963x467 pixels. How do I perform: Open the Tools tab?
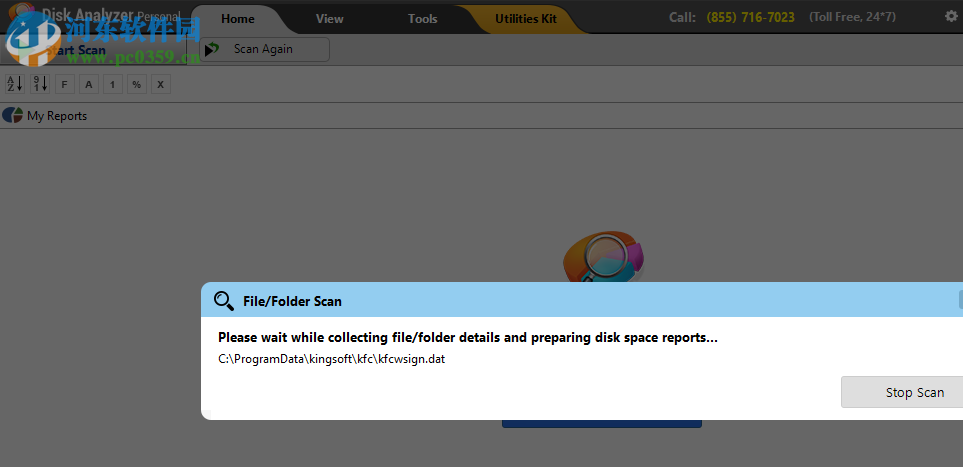[423, 19]
